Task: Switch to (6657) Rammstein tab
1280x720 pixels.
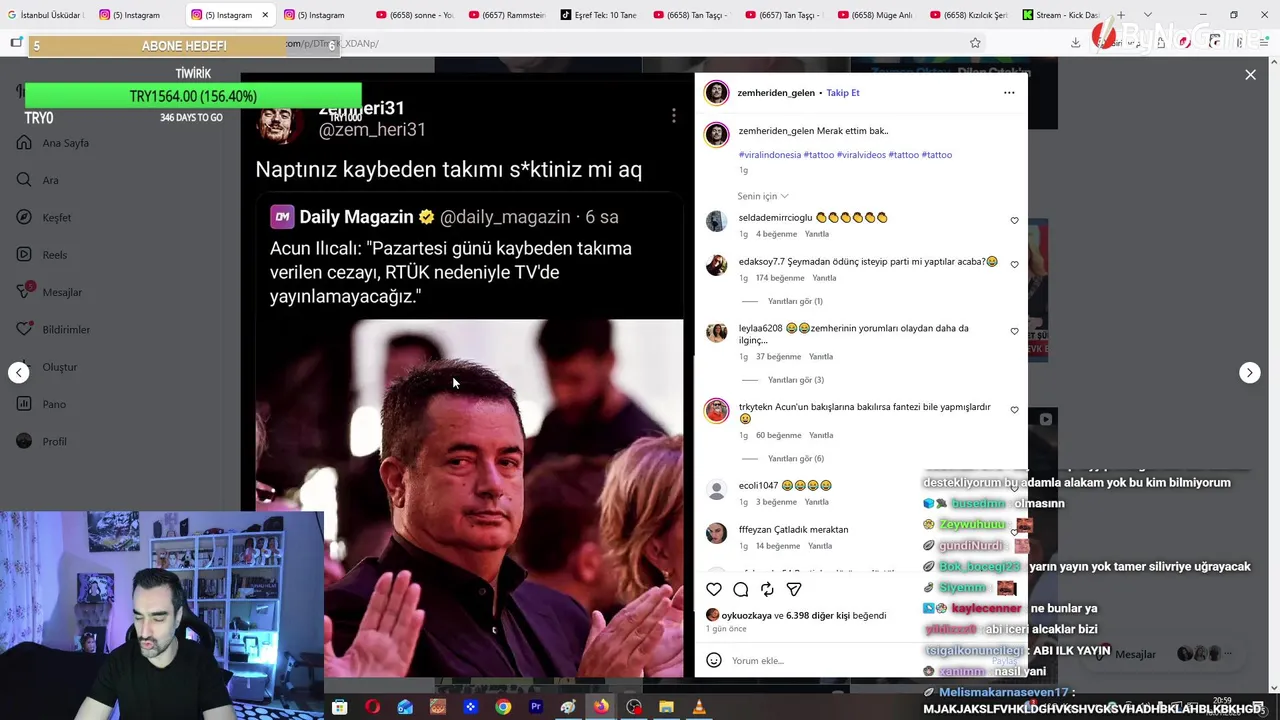Action: pos(507,15)
